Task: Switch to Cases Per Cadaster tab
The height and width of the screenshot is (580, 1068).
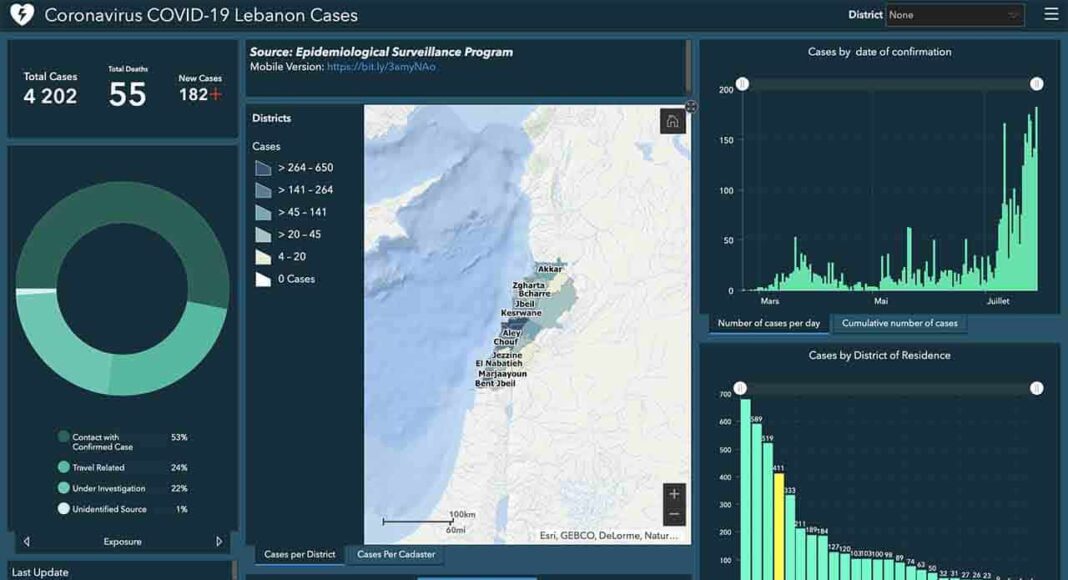Action: click(x=396, y=554)
